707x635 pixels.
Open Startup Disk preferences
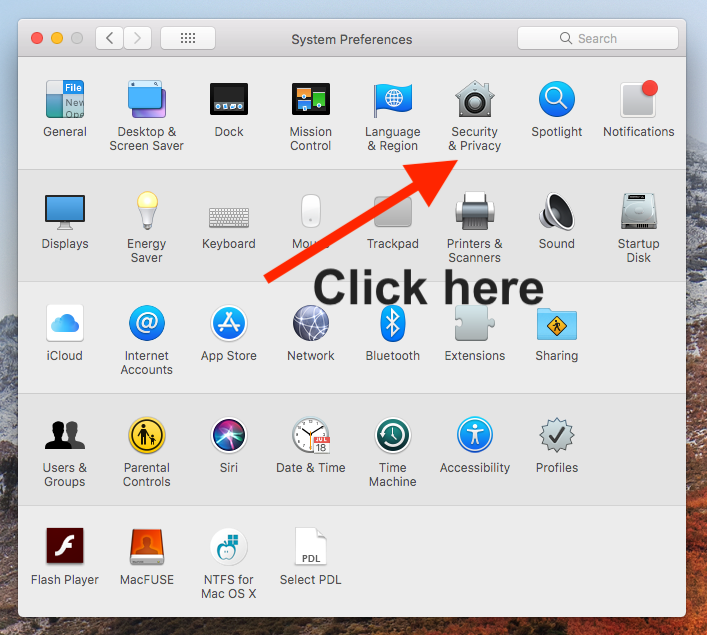(x=638, y=211)
